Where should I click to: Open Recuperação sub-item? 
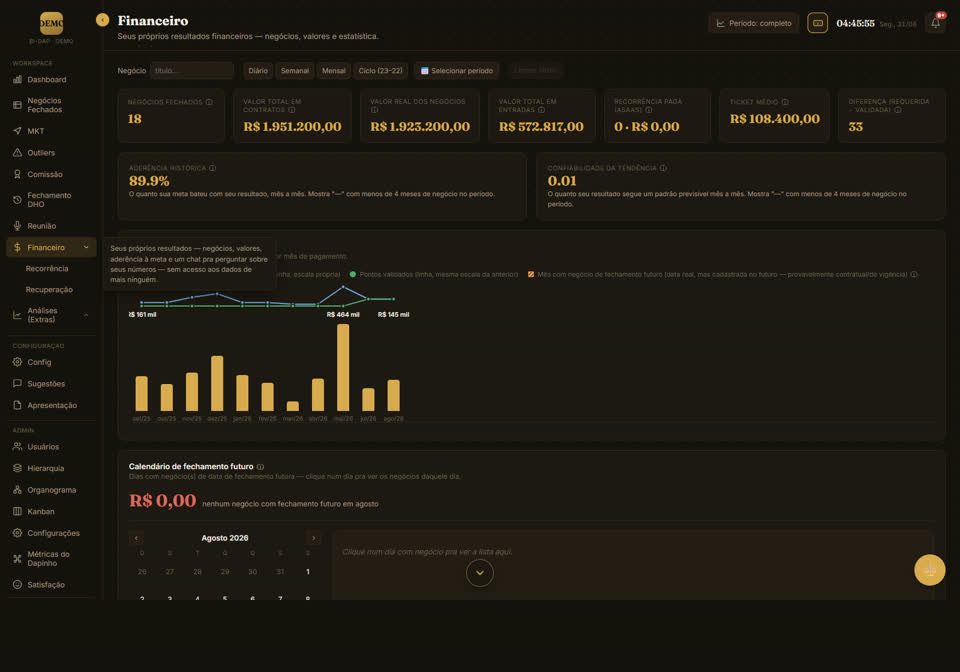click(49, 289)
